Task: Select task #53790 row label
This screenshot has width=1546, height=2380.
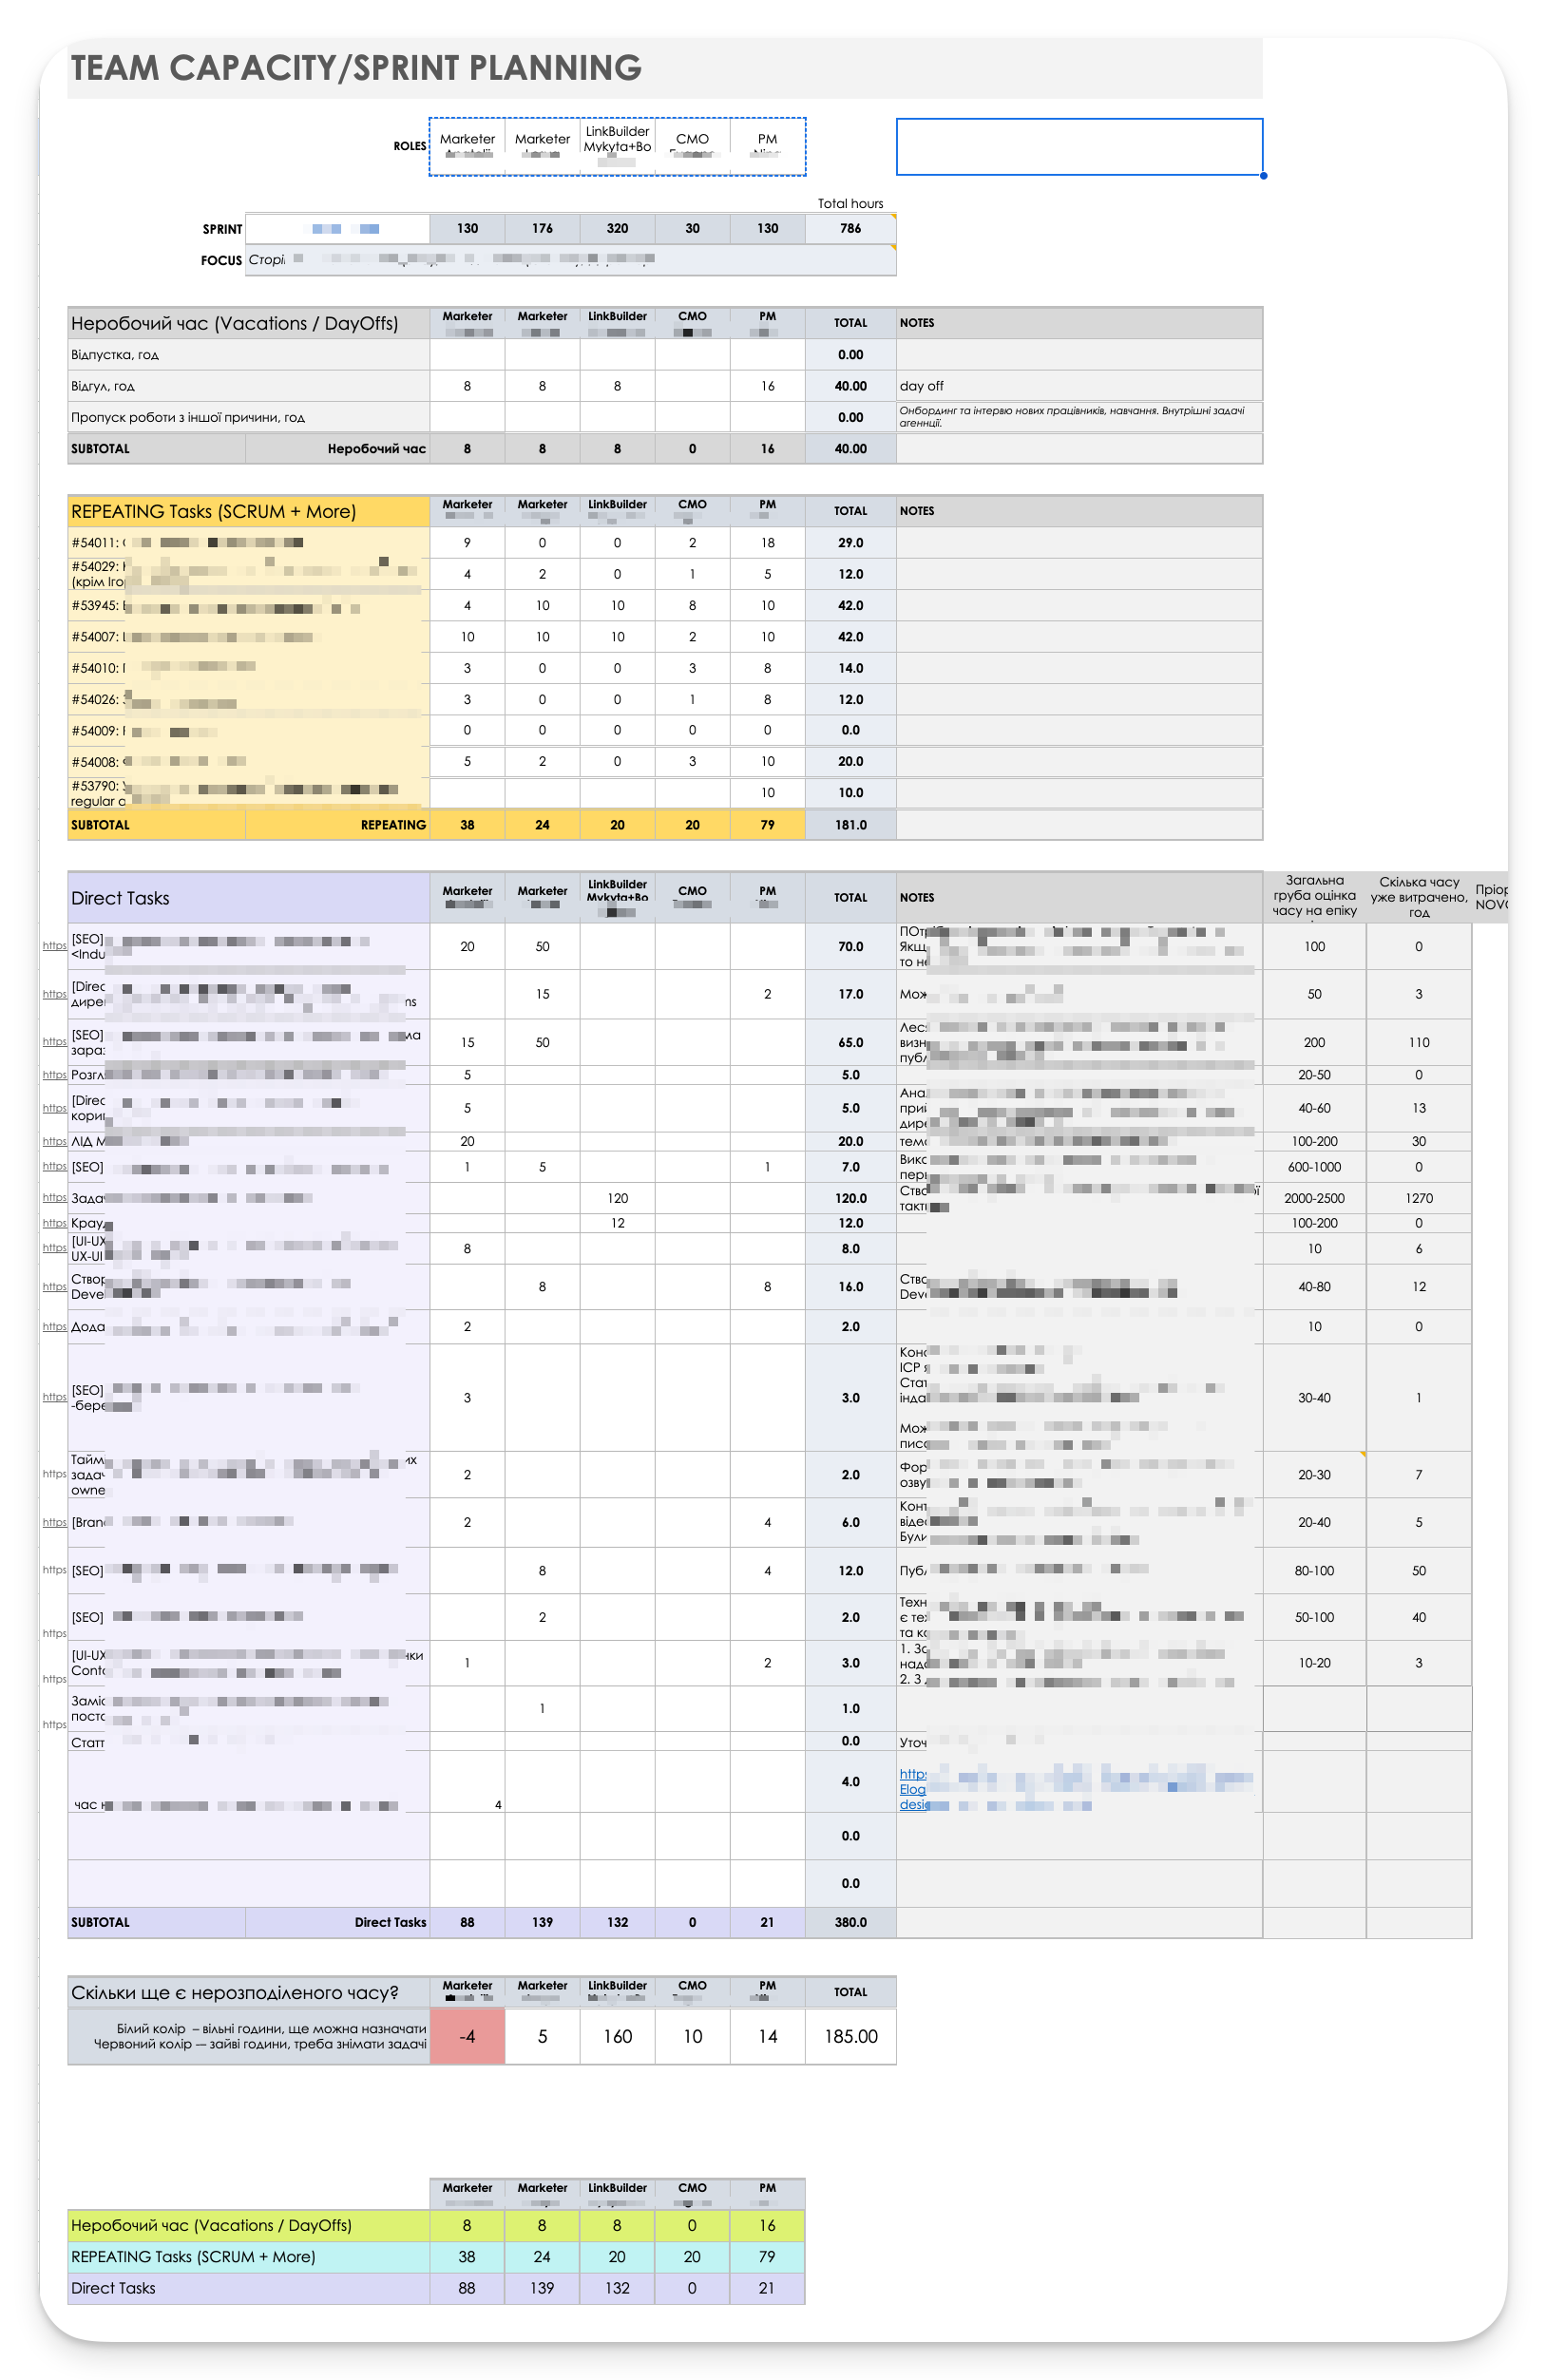Action: coord(248,793)
